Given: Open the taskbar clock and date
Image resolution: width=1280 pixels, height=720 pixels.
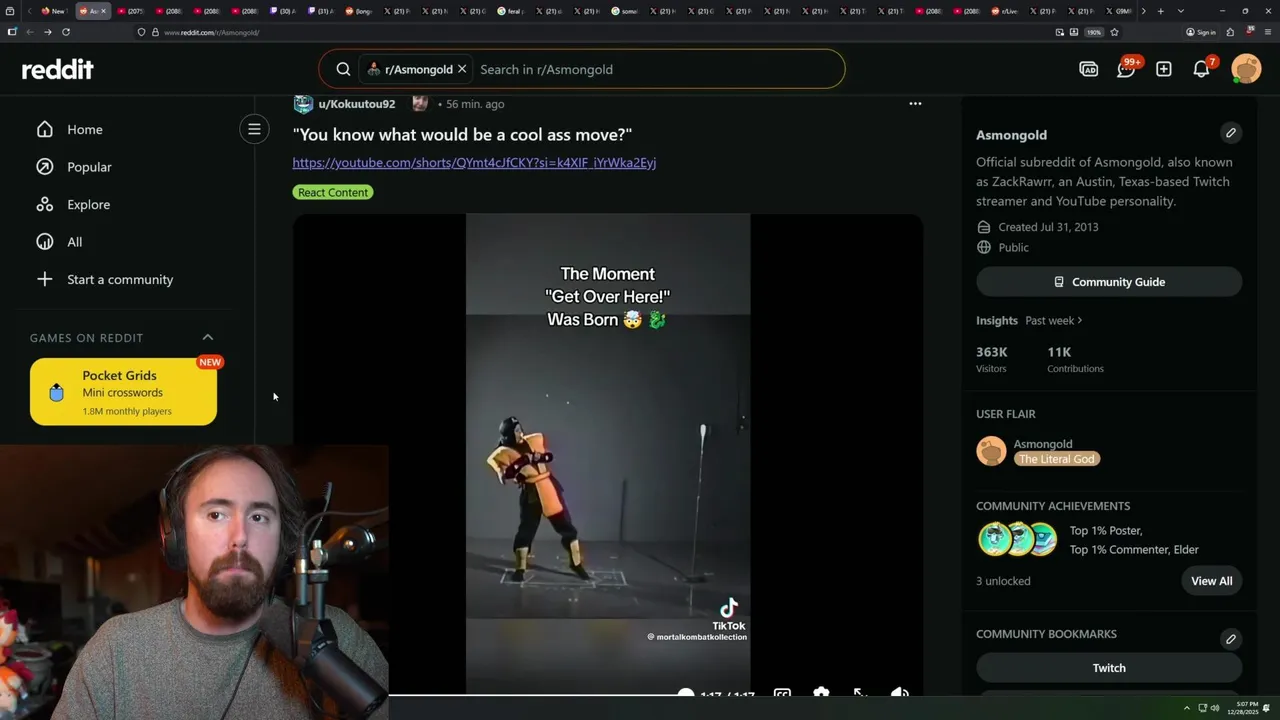Looking at the screenshot, I should click(x=1244, y=708).
